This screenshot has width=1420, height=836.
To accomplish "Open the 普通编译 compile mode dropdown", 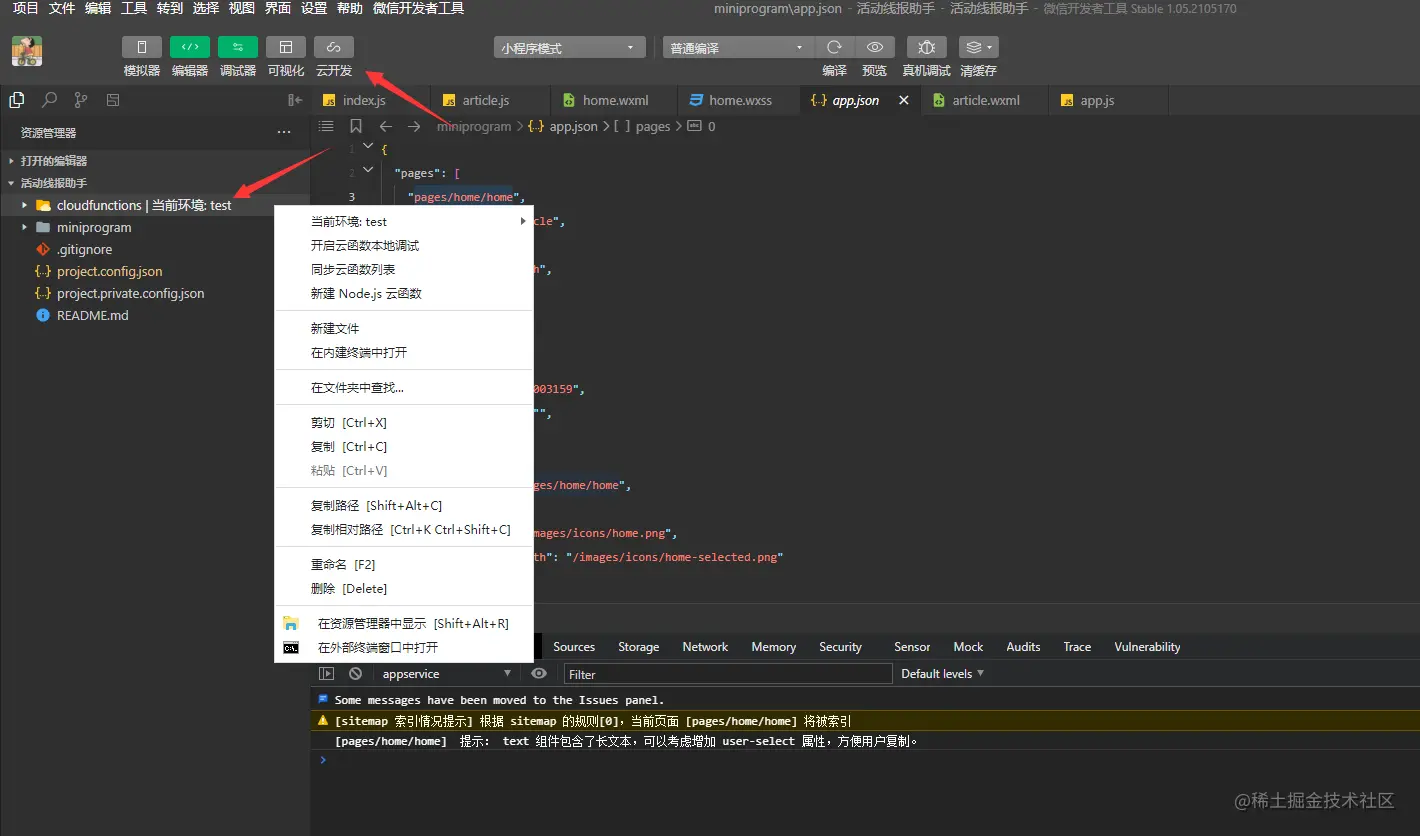I will click(739, 48).
